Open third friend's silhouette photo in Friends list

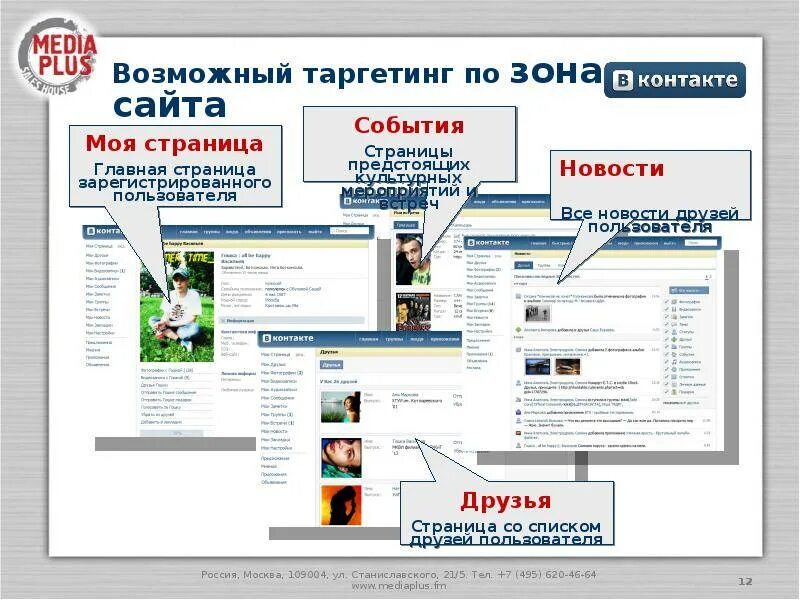[341, 505]
